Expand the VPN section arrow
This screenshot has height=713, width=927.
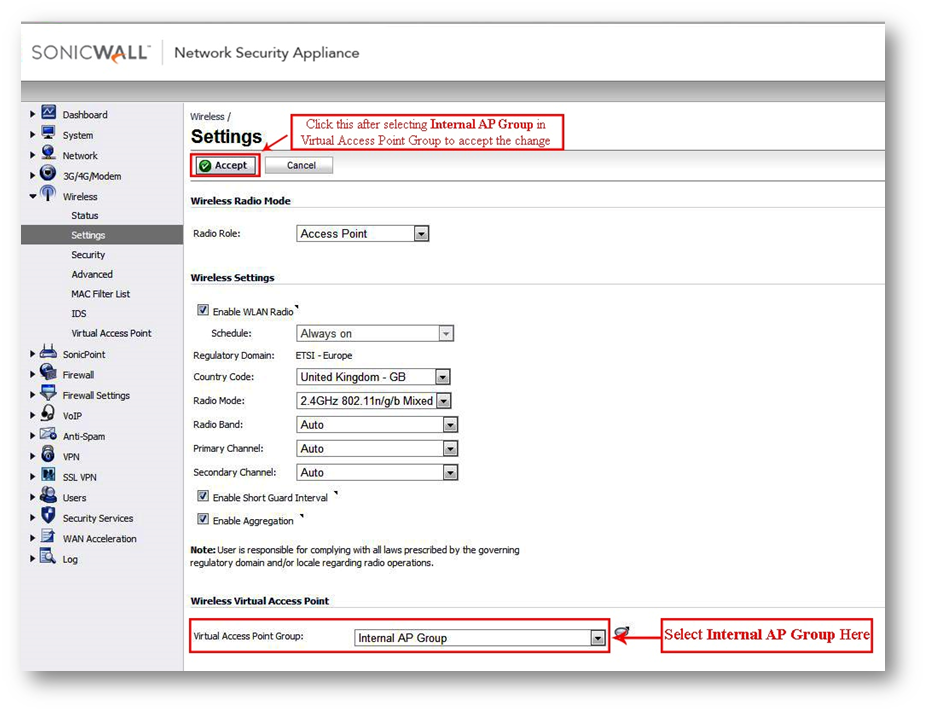click(33, 456)
